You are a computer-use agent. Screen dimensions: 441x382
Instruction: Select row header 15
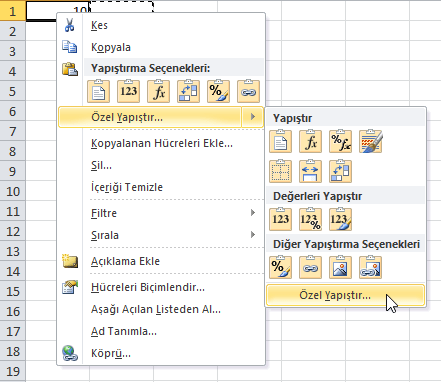(x=13, y=291)
